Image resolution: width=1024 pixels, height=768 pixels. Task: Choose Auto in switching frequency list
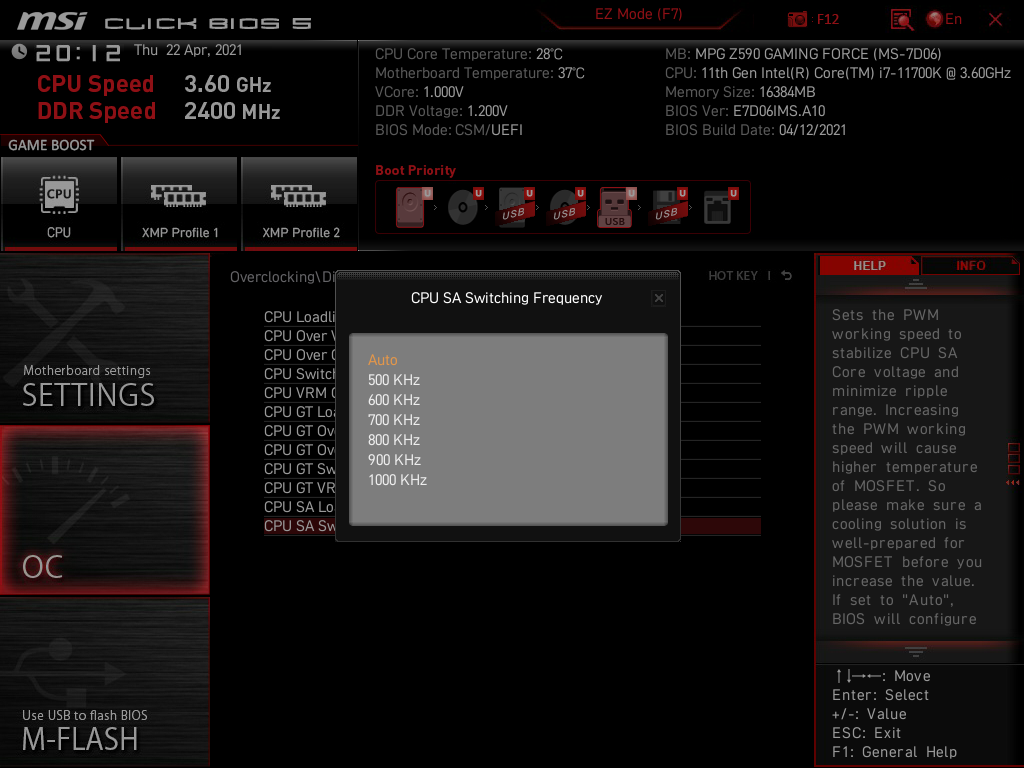tap(383, 360)
